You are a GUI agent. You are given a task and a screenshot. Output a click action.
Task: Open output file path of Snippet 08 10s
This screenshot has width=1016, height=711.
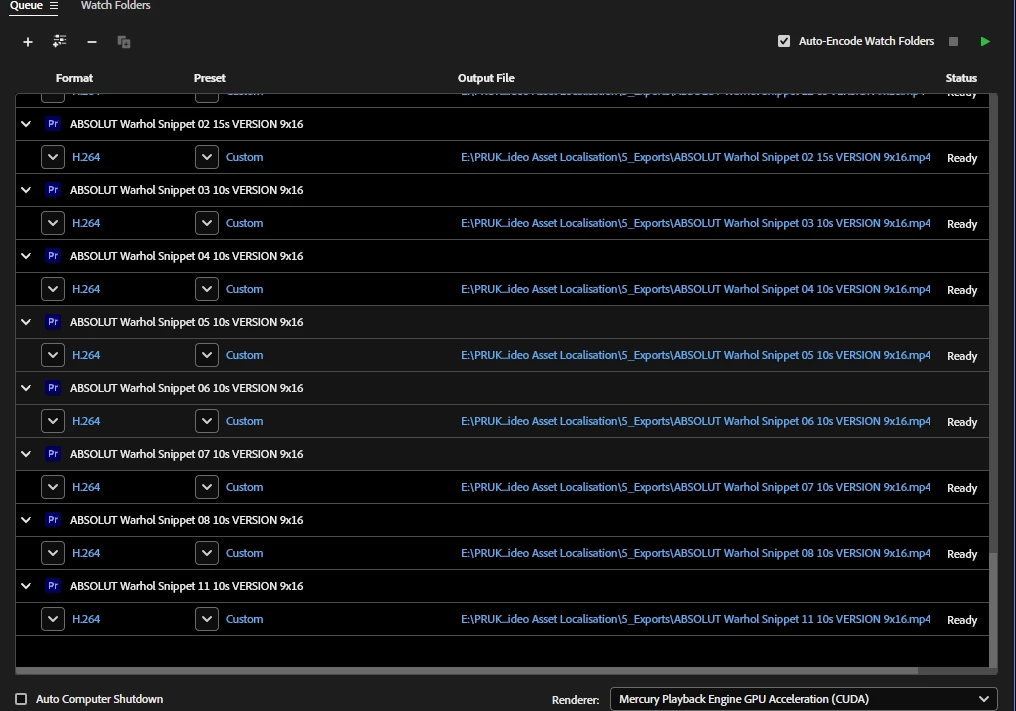(x=695, y=553)
